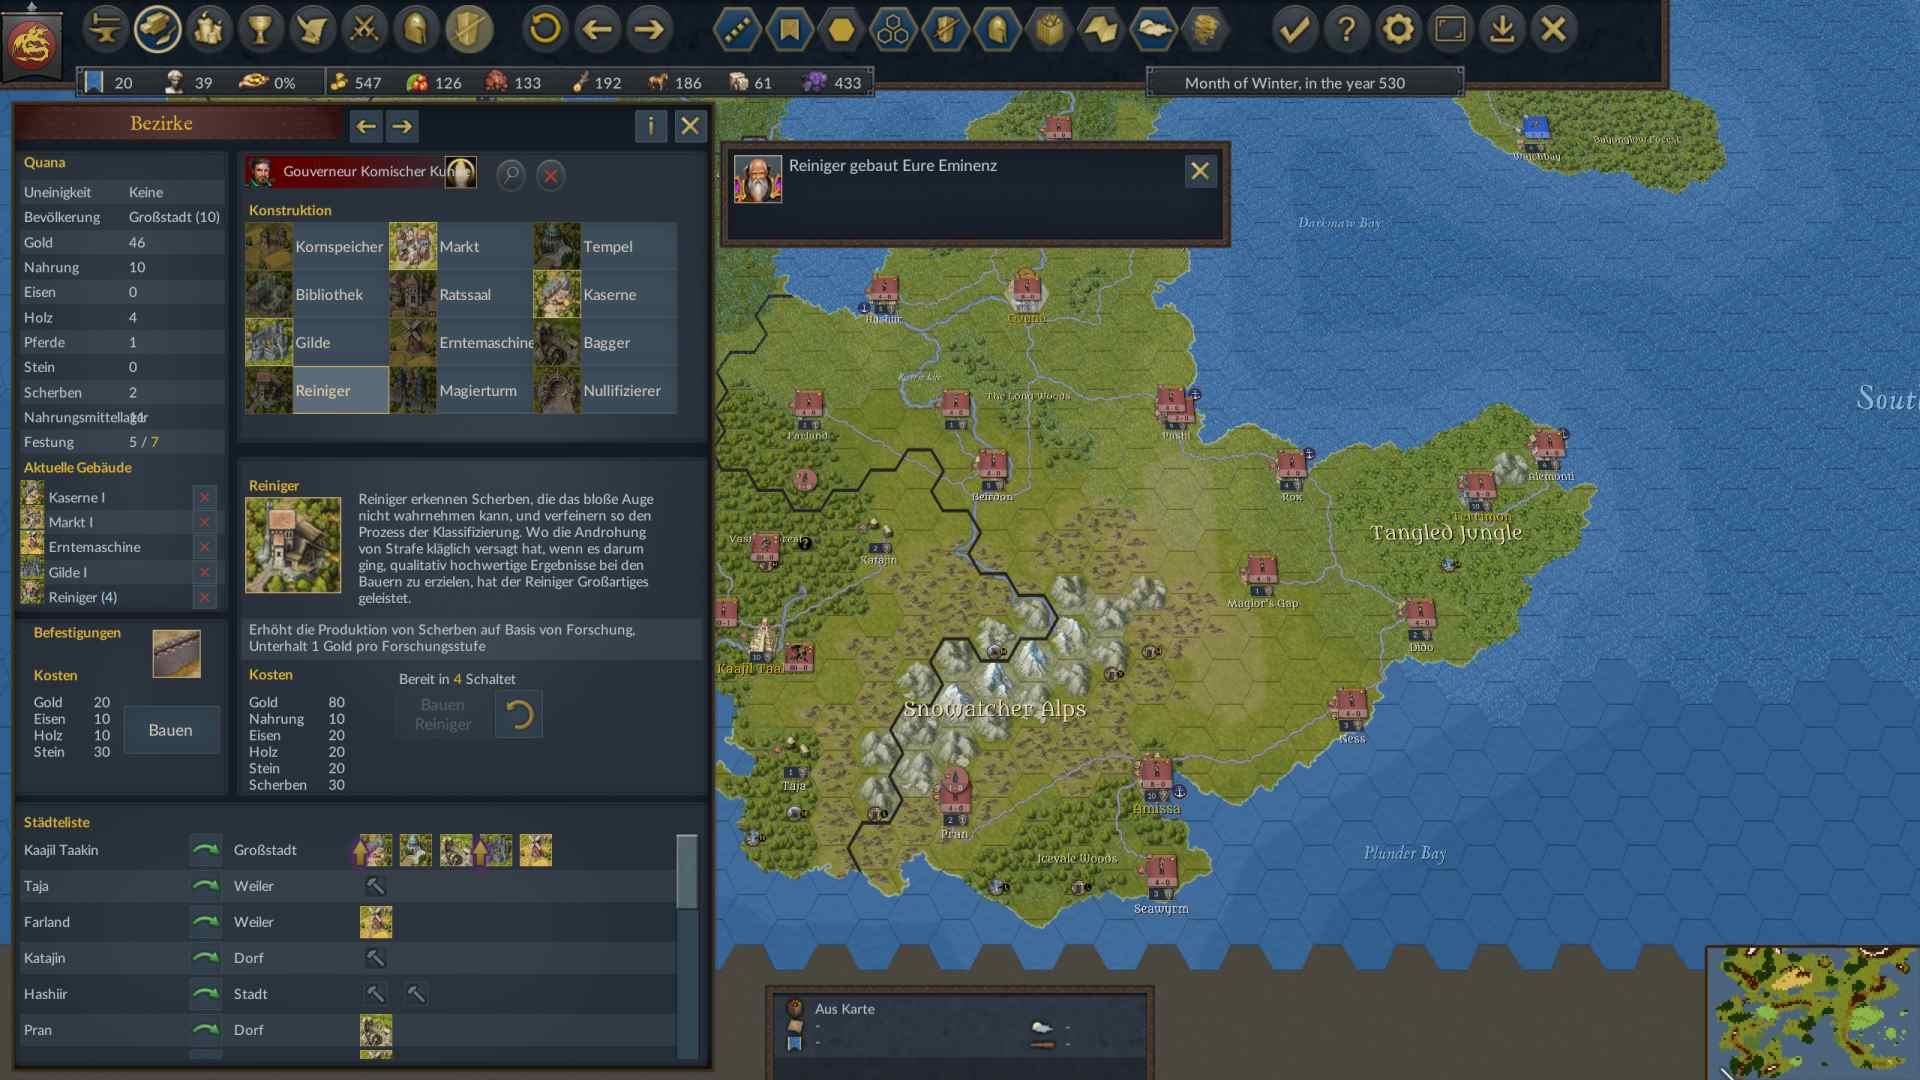Cancel Reiniger (4) with its red X

[x=204, y=597]
